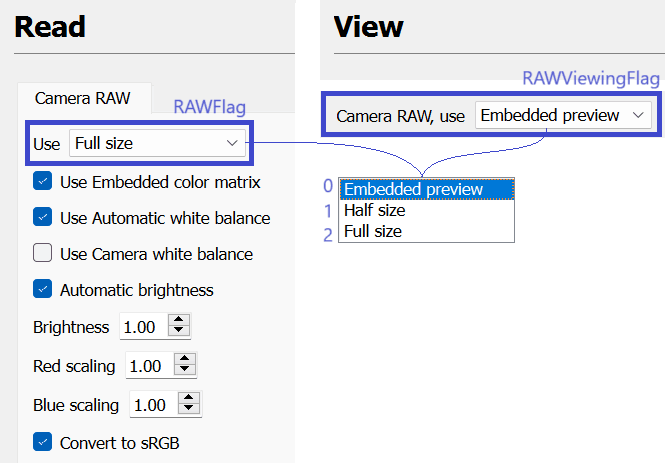Increase Red scaling with up arrow
The height and width of the screenshot is (463, 665).
point(185,359)
